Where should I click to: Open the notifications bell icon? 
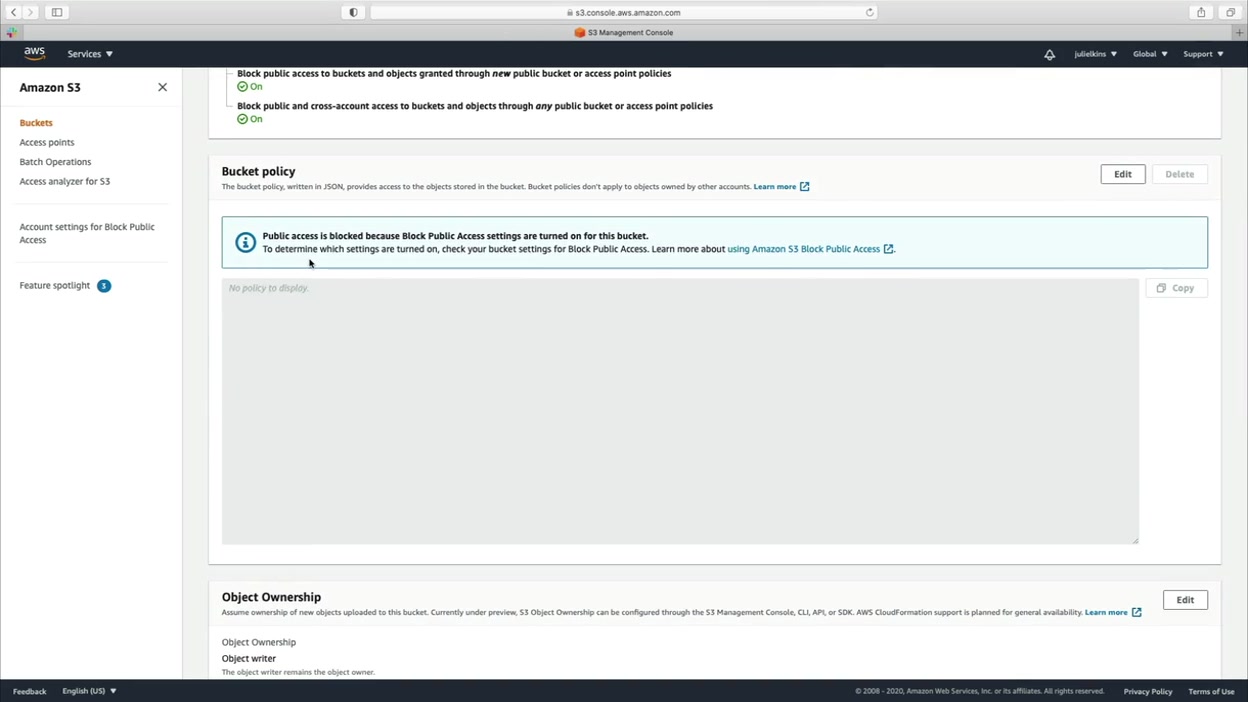click(1049, 54)
